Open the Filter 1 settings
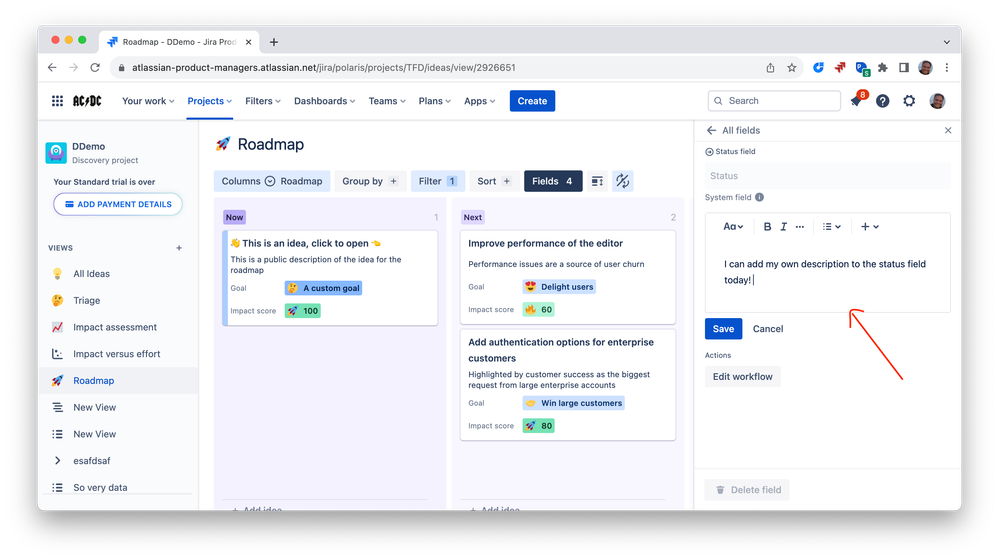The height and width of the screenshot is (560, 999). pos(438,182)
